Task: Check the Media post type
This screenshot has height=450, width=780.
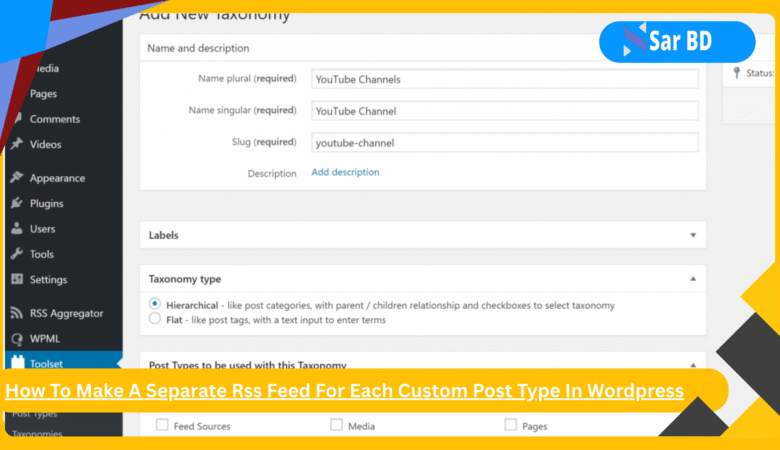Action: coord(336,425)
